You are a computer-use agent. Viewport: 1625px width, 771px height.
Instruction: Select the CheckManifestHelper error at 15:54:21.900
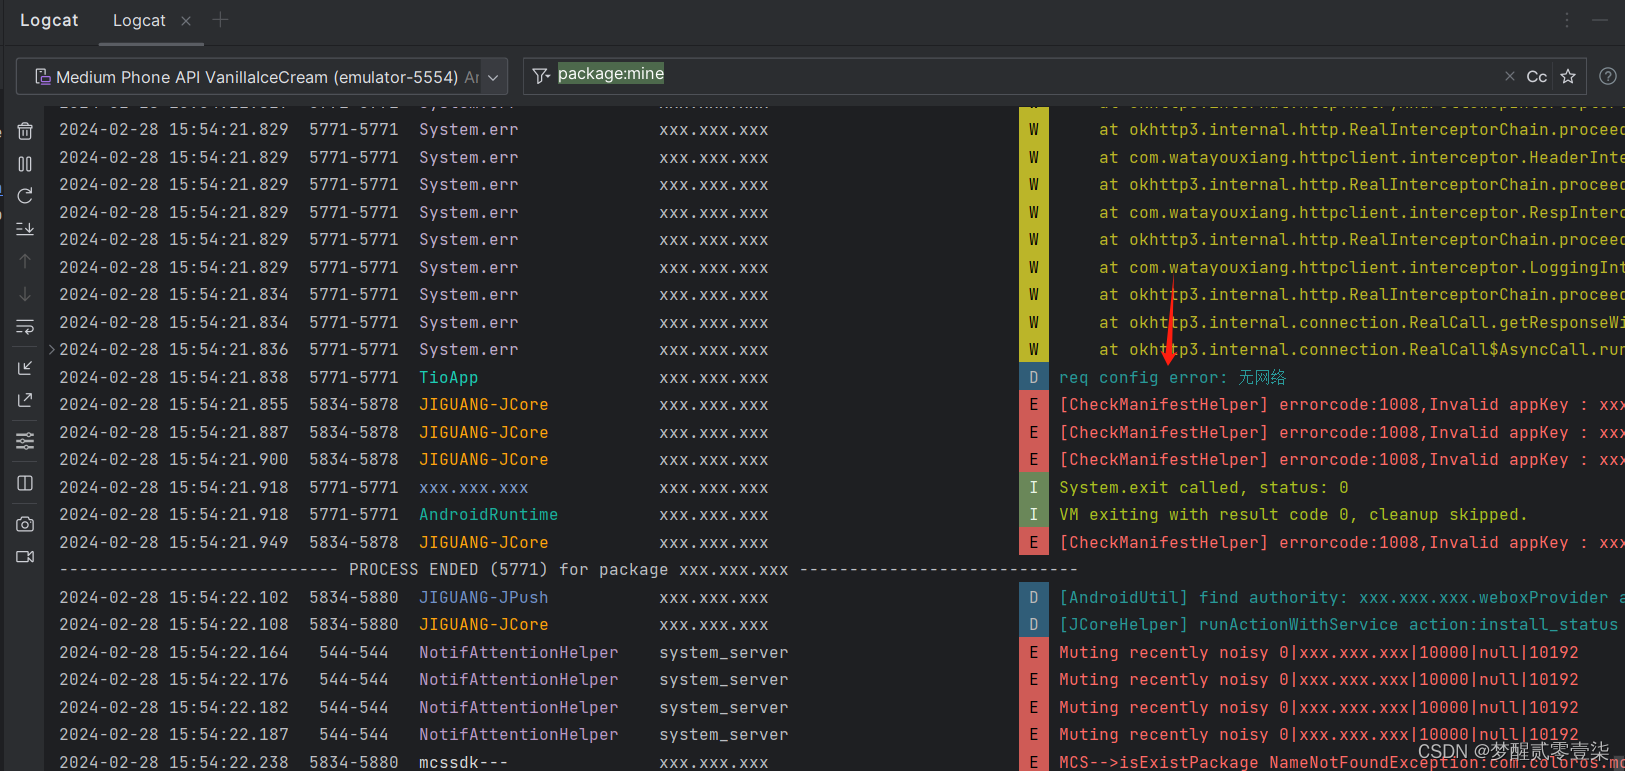coord(1341,459)
